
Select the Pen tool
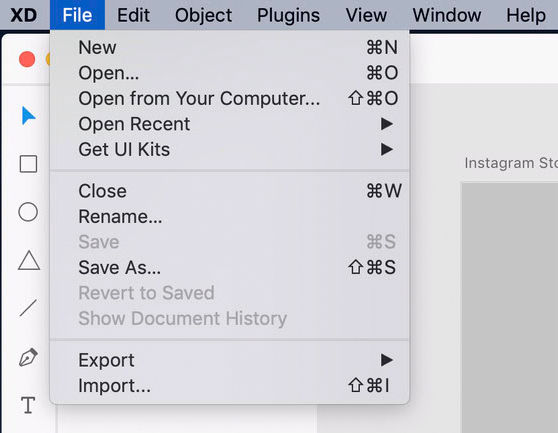pos(28,357)
